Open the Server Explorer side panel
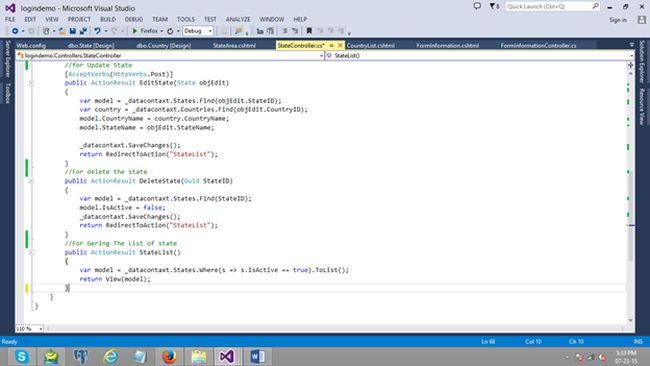The image size is (650, 366). [x=7, y=59]
